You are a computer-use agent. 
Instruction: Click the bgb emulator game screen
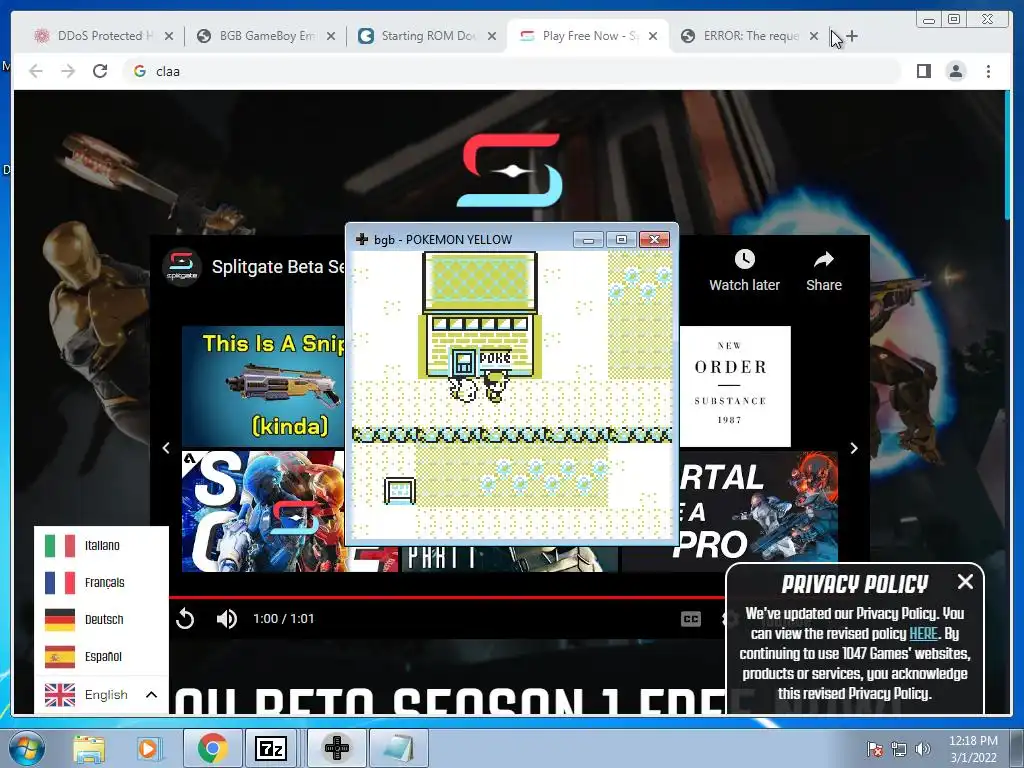tap(512, 394)
